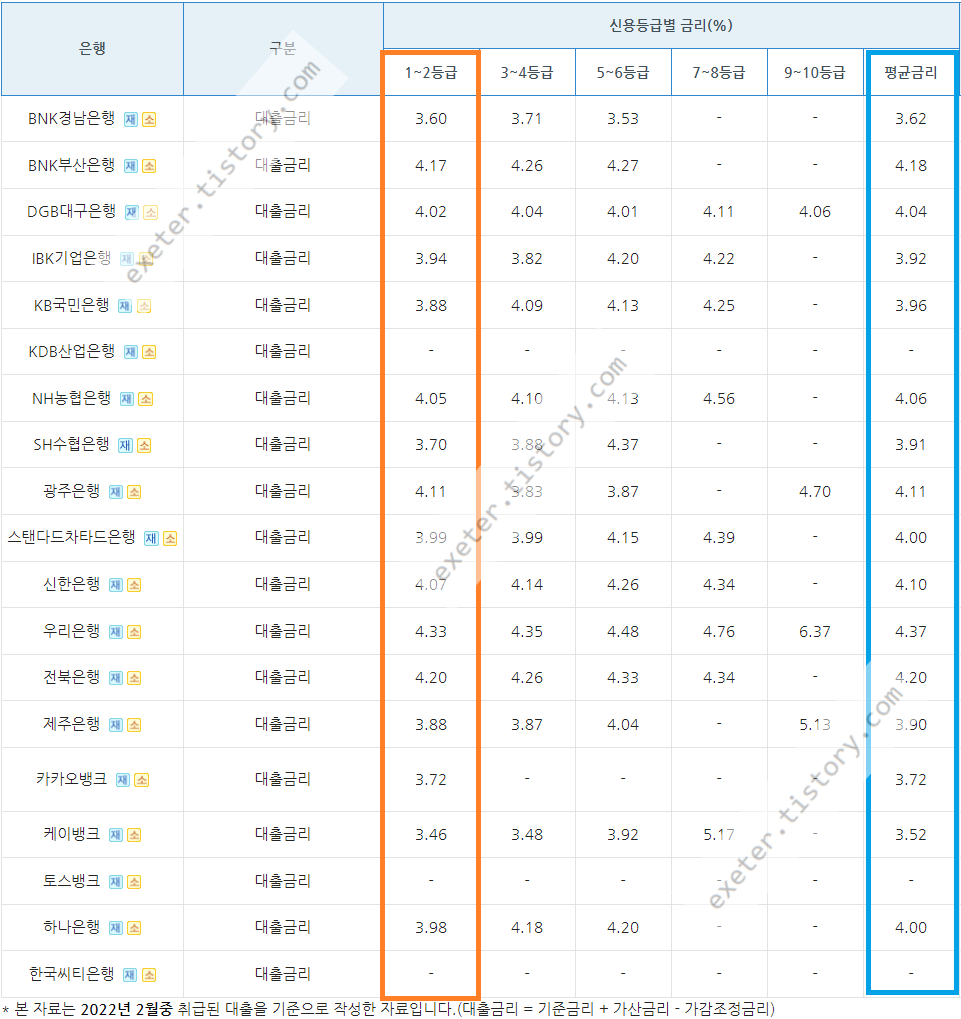This screenshot has width=961, height=1019.
Task: Click the 은행 column header
Action: point(92,49)
